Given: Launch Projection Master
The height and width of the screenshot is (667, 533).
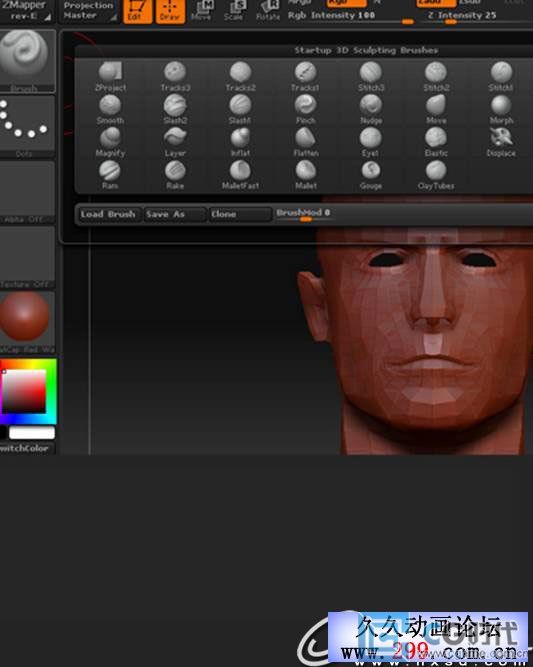Looking at the screenshot, I should (88, 10).
